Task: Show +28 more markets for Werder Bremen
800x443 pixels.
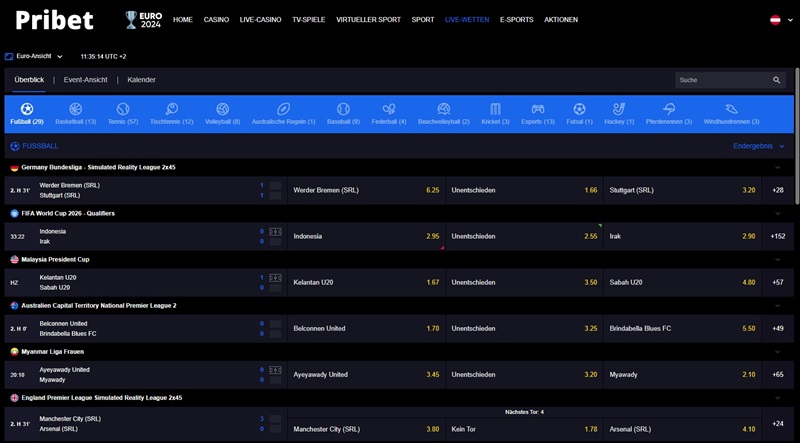Action: tap(778, 190)
